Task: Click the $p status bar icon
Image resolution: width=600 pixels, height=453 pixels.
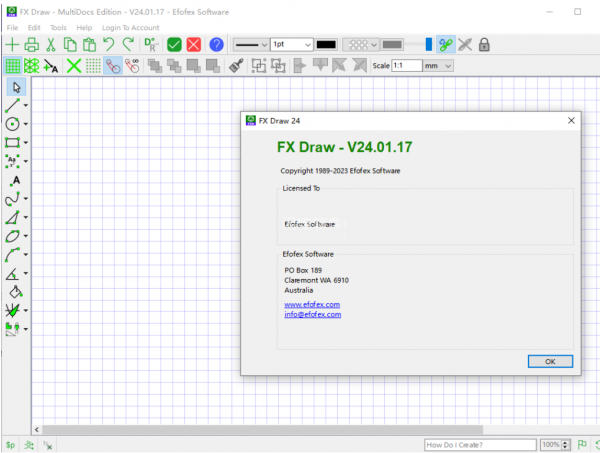Action: [10, 445]
